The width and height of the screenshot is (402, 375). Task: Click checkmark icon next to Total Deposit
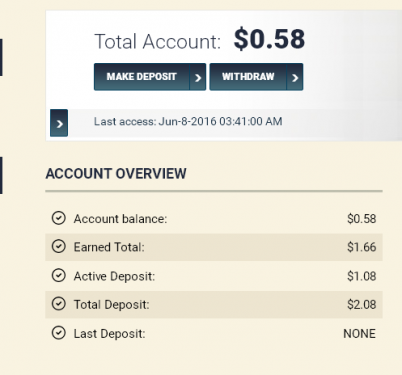[59, 304]
